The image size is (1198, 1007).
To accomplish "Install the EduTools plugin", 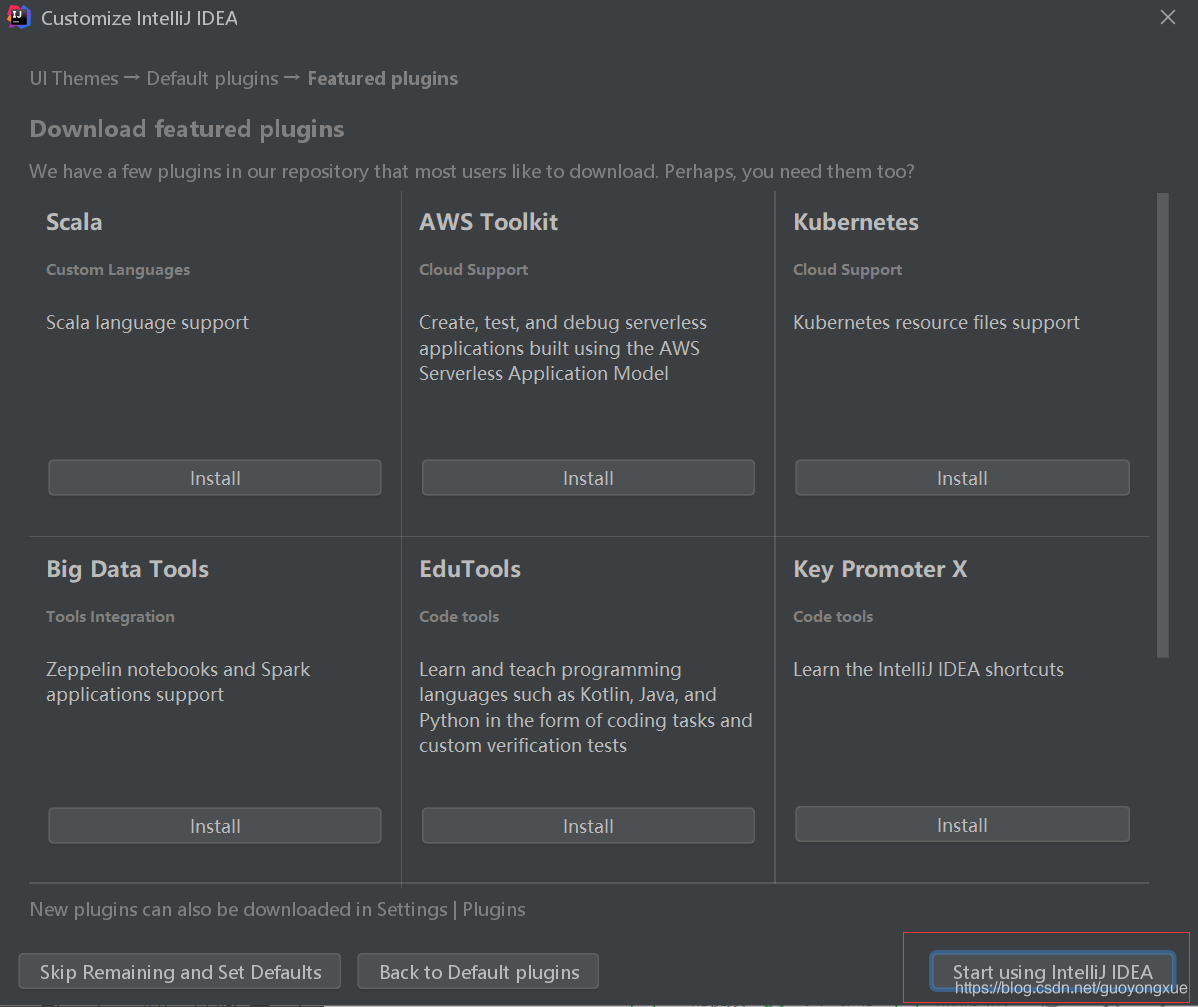I will coord(588,825).
